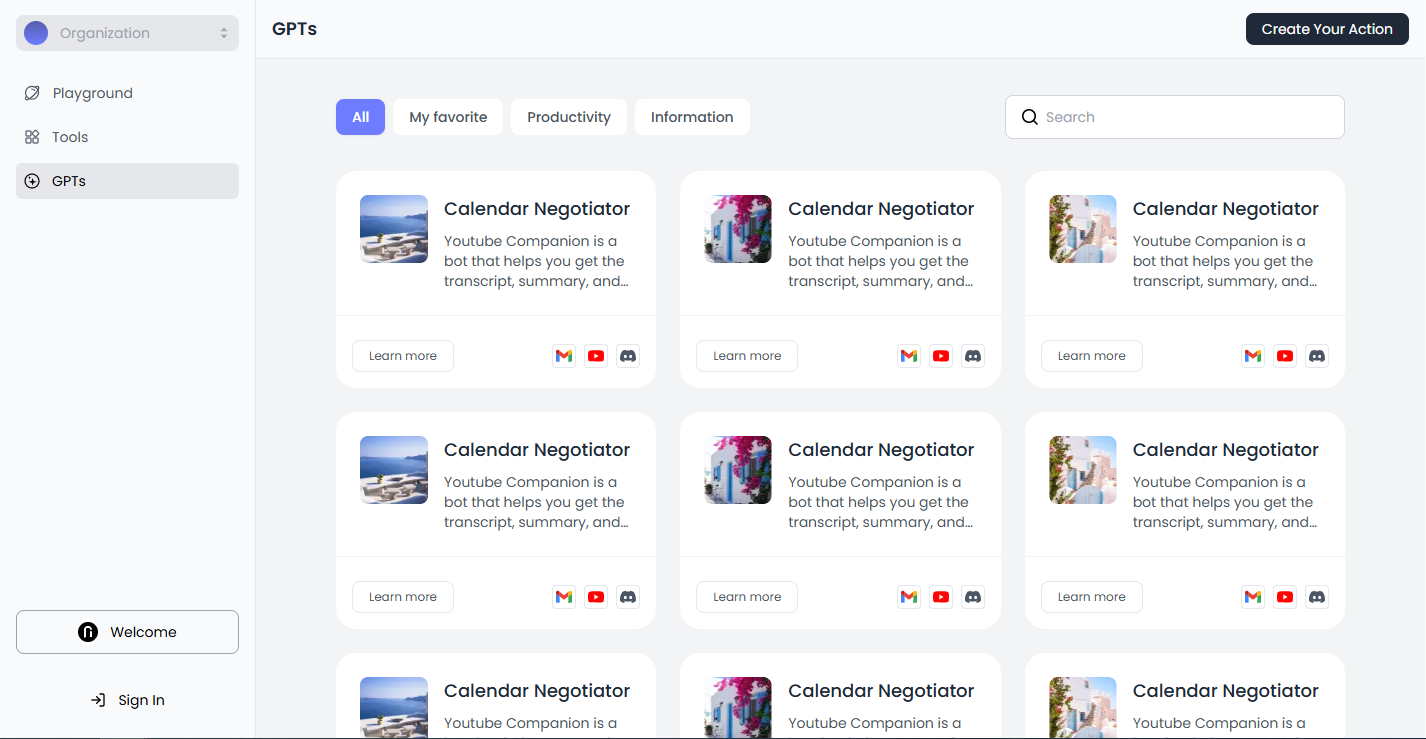Click Learn more on second-row white stairway card
The height and width of the screenshot is (739, 1426).
pos(1092,597)
